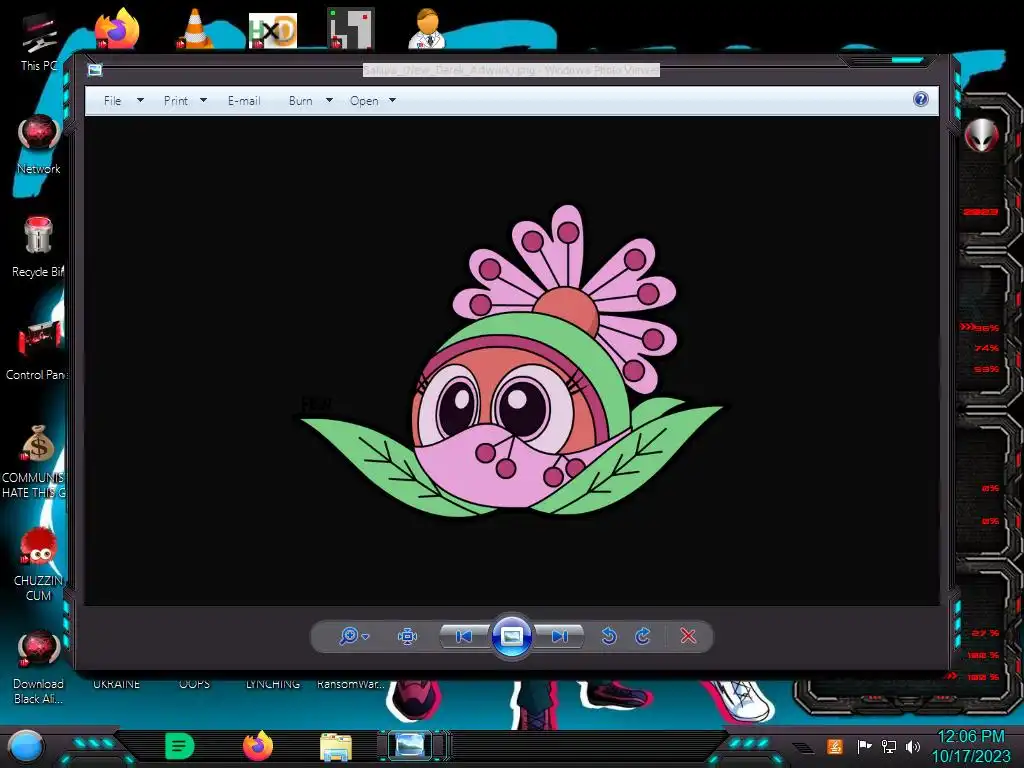The height and width of the screenshot is (768, 1024).
Task: Select the money bag desktop icon
Action: pos(37,461)
